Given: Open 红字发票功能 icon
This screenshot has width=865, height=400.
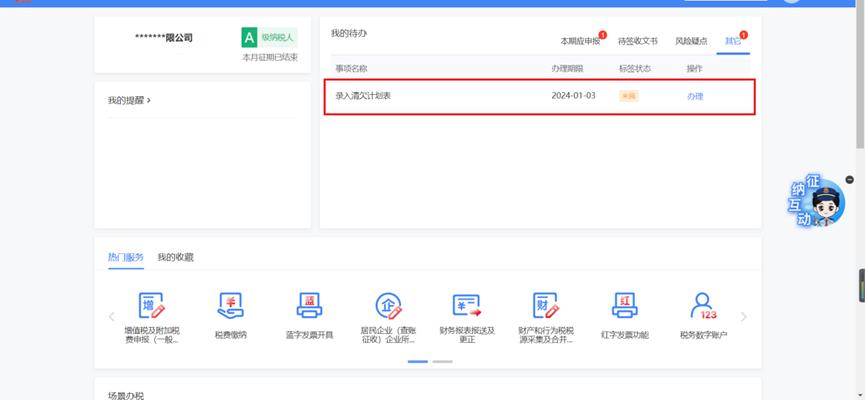Looking at the screenshot, I should (625, 305).
